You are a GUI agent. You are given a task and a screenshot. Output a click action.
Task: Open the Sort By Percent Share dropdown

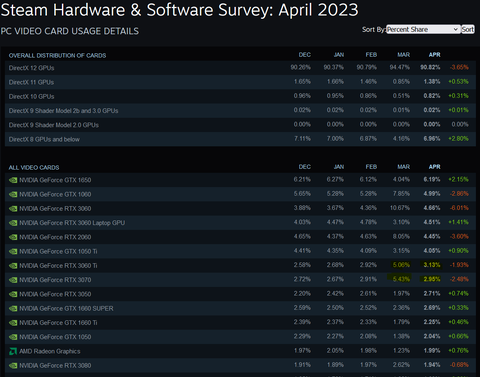click(x=423, y=29)
